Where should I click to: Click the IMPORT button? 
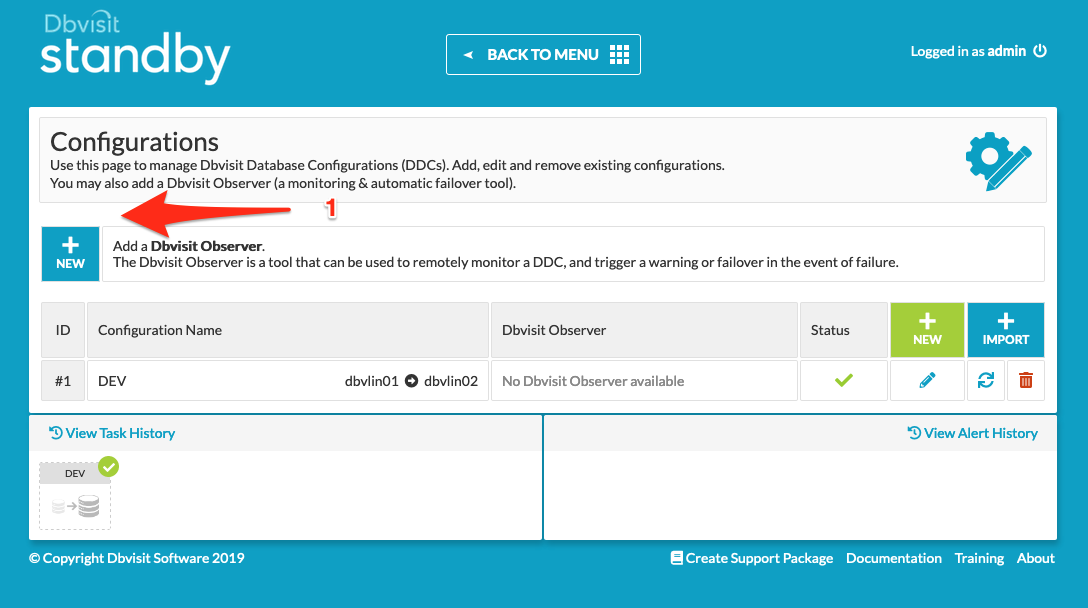(x=1005, y=330)
